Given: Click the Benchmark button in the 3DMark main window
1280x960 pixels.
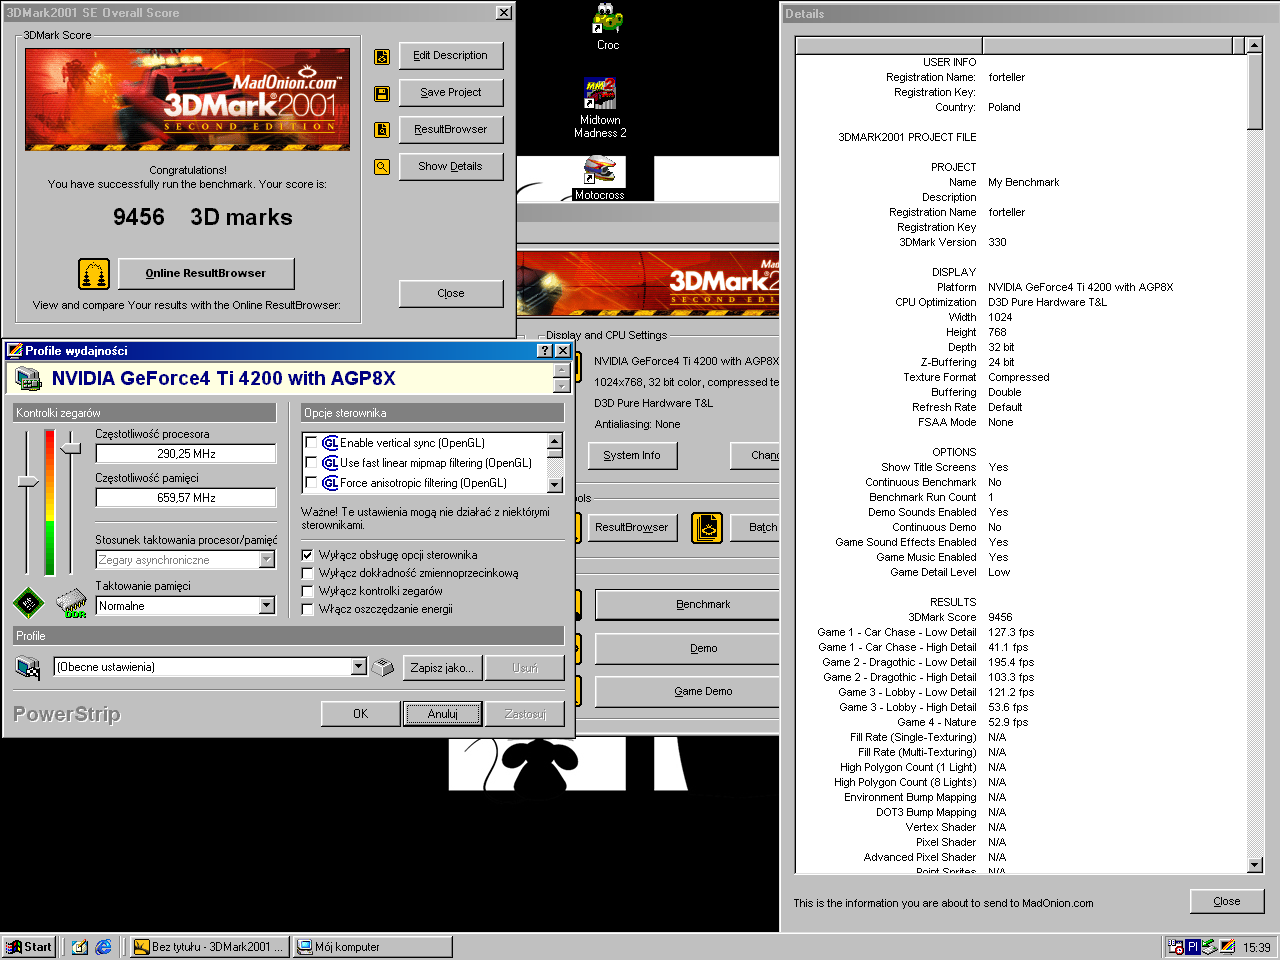Looking at the screenshot, I should point(687,605).
